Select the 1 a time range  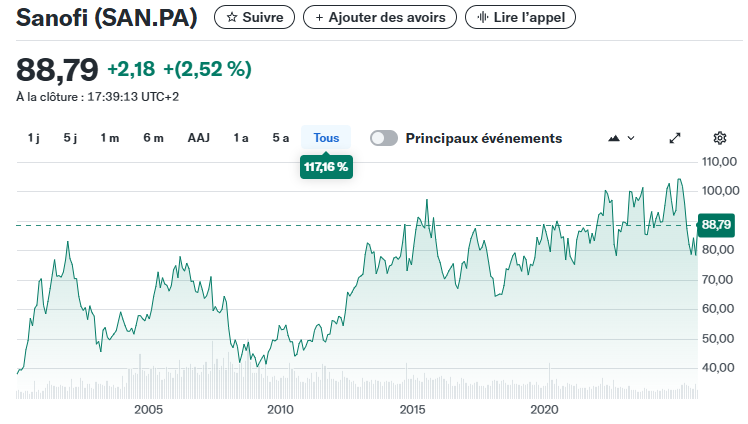click(241, 138)
